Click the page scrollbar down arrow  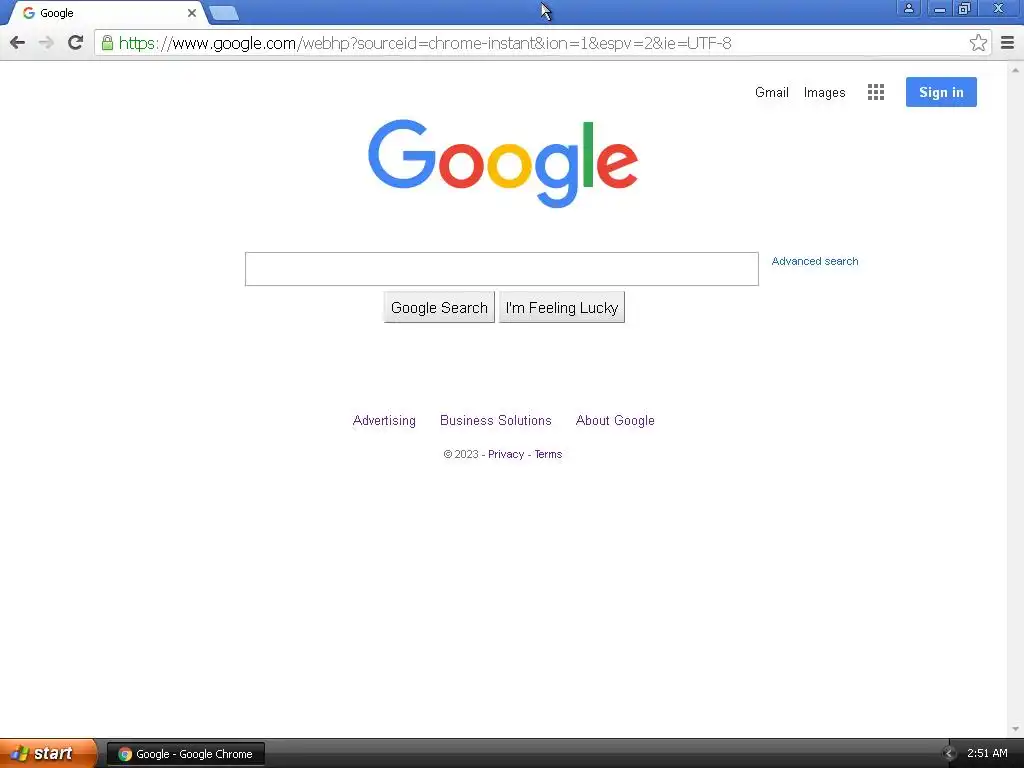tap(1016, 729)
